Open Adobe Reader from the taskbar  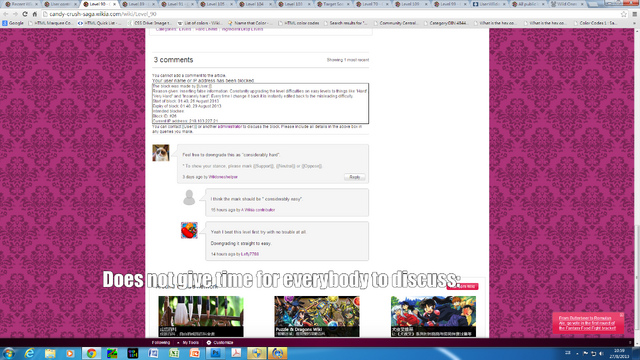pos(236,353)
